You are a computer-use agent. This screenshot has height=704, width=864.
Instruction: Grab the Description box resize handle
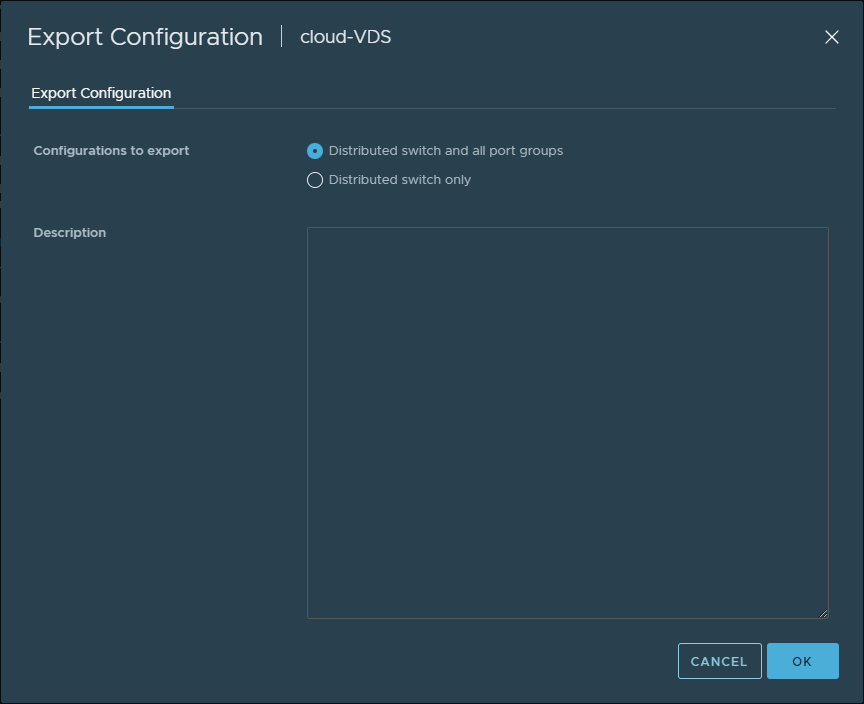pos(823,613)
